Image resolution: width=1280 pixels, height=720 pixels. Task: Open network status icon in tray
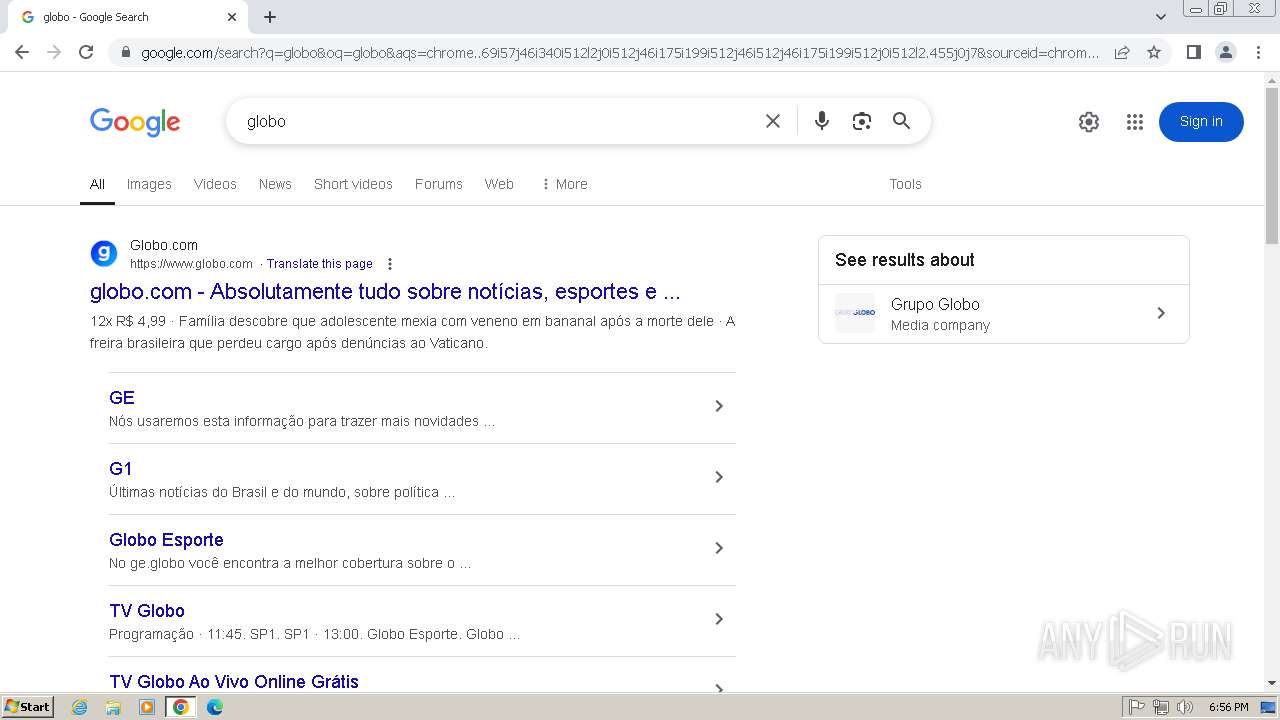coord(1161,707)
